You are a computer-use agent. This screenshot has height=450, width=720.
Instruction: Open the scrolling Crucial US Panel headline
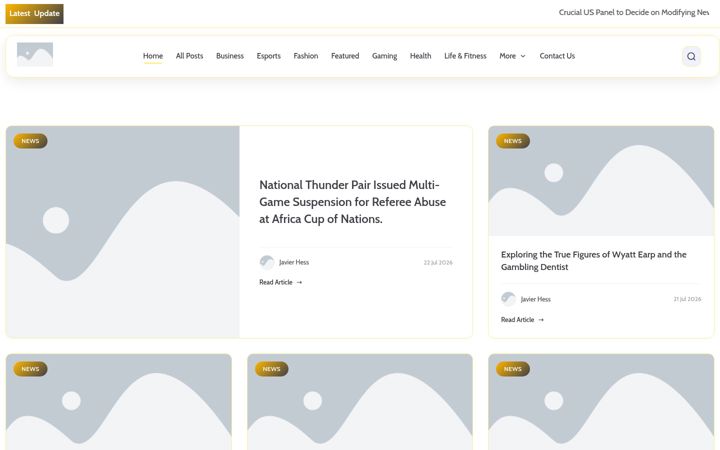point(634,12)
